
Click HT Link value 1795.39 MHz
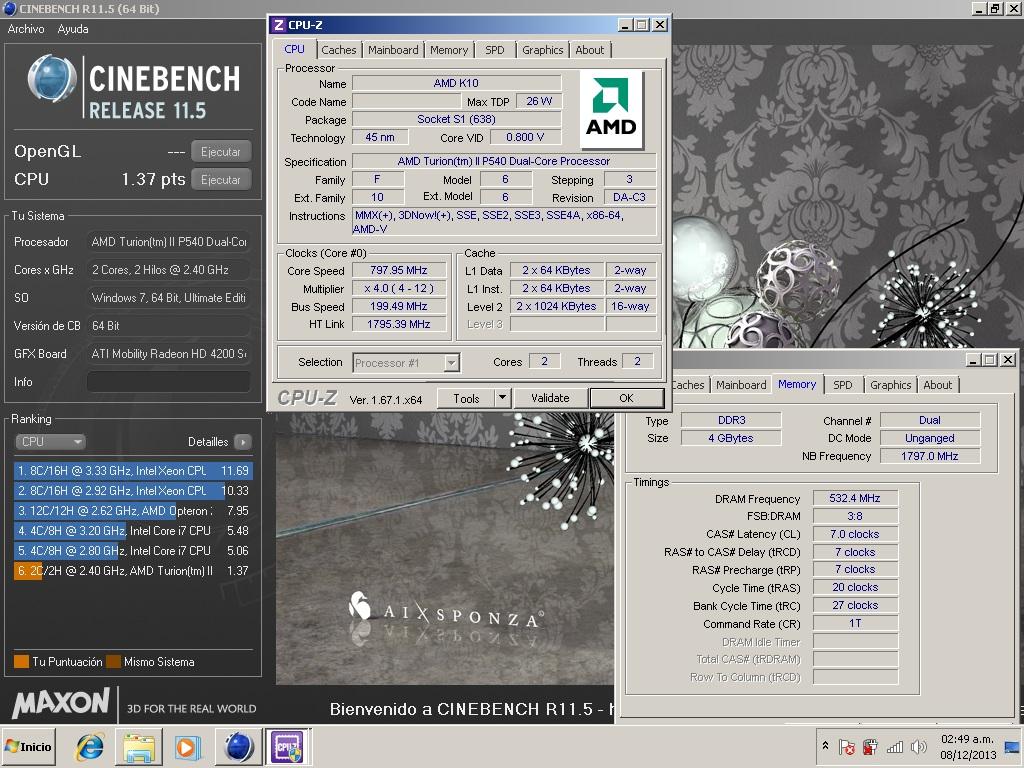click(398, 324)
